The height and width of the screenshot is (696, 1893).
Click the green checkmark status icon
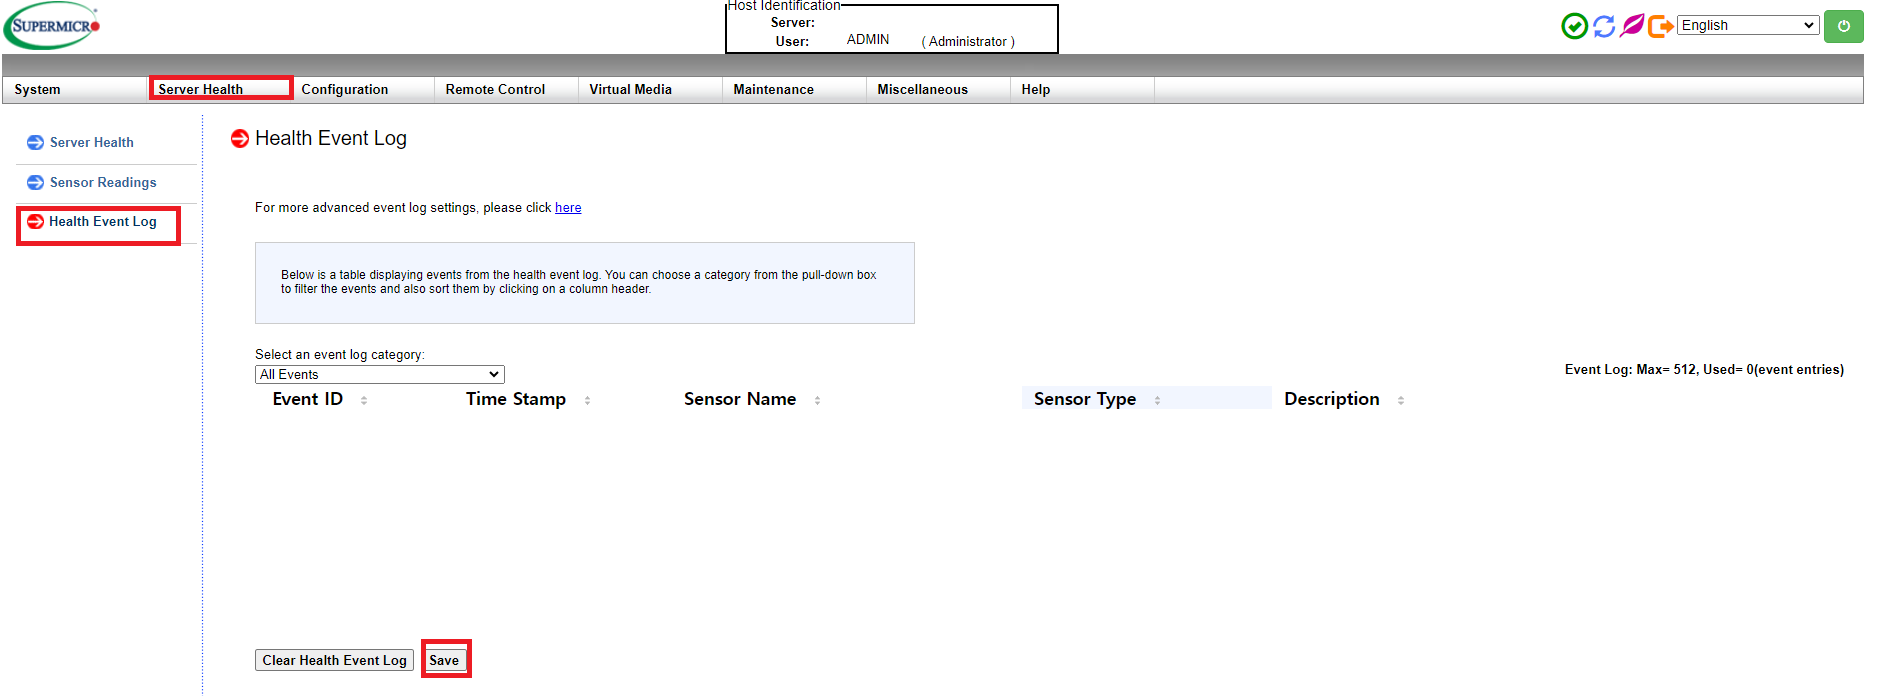1574,26
